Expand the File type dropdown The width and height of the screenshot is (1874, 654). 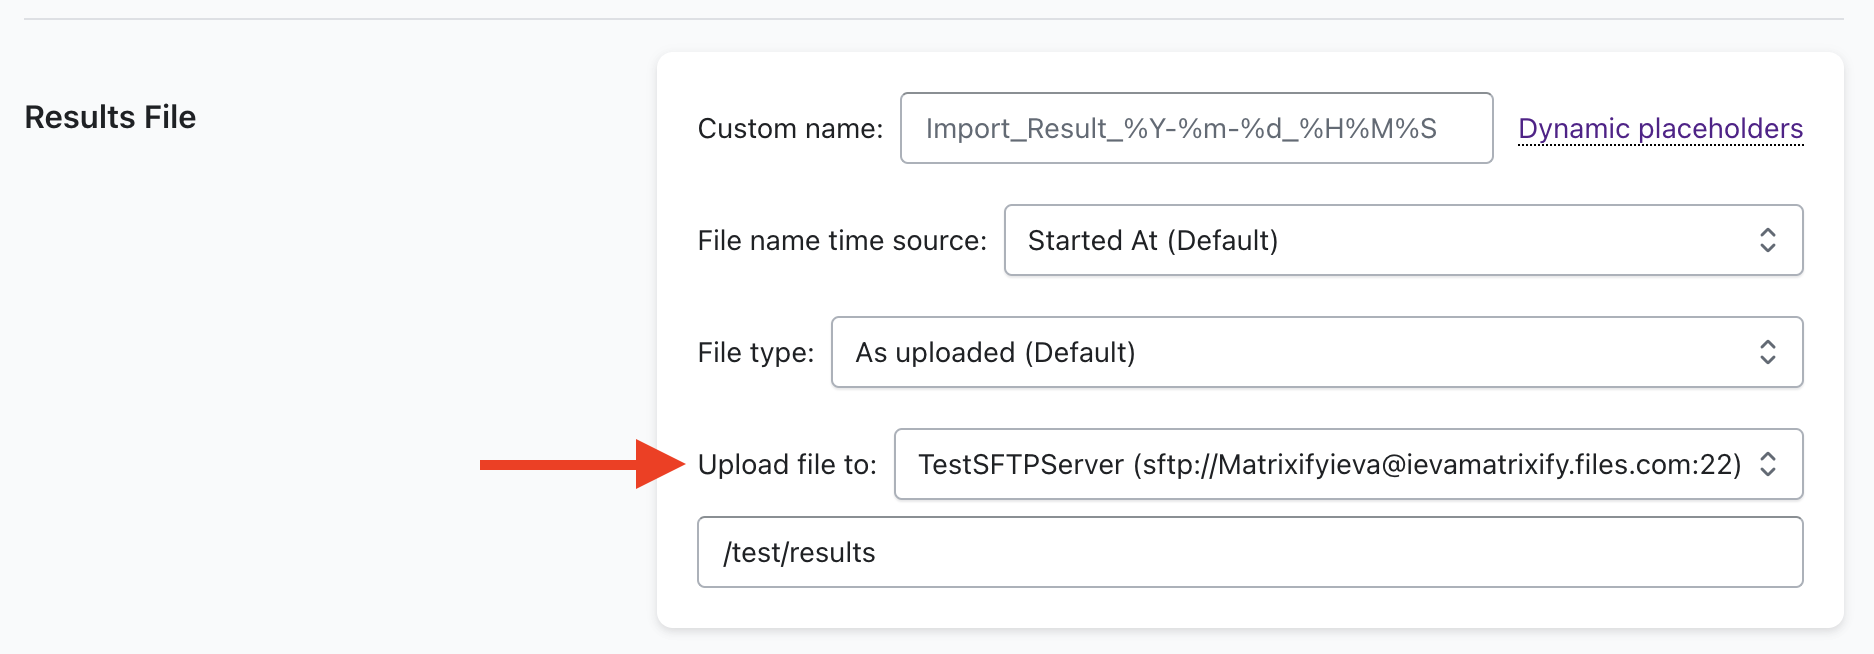tap(1316, 353)
